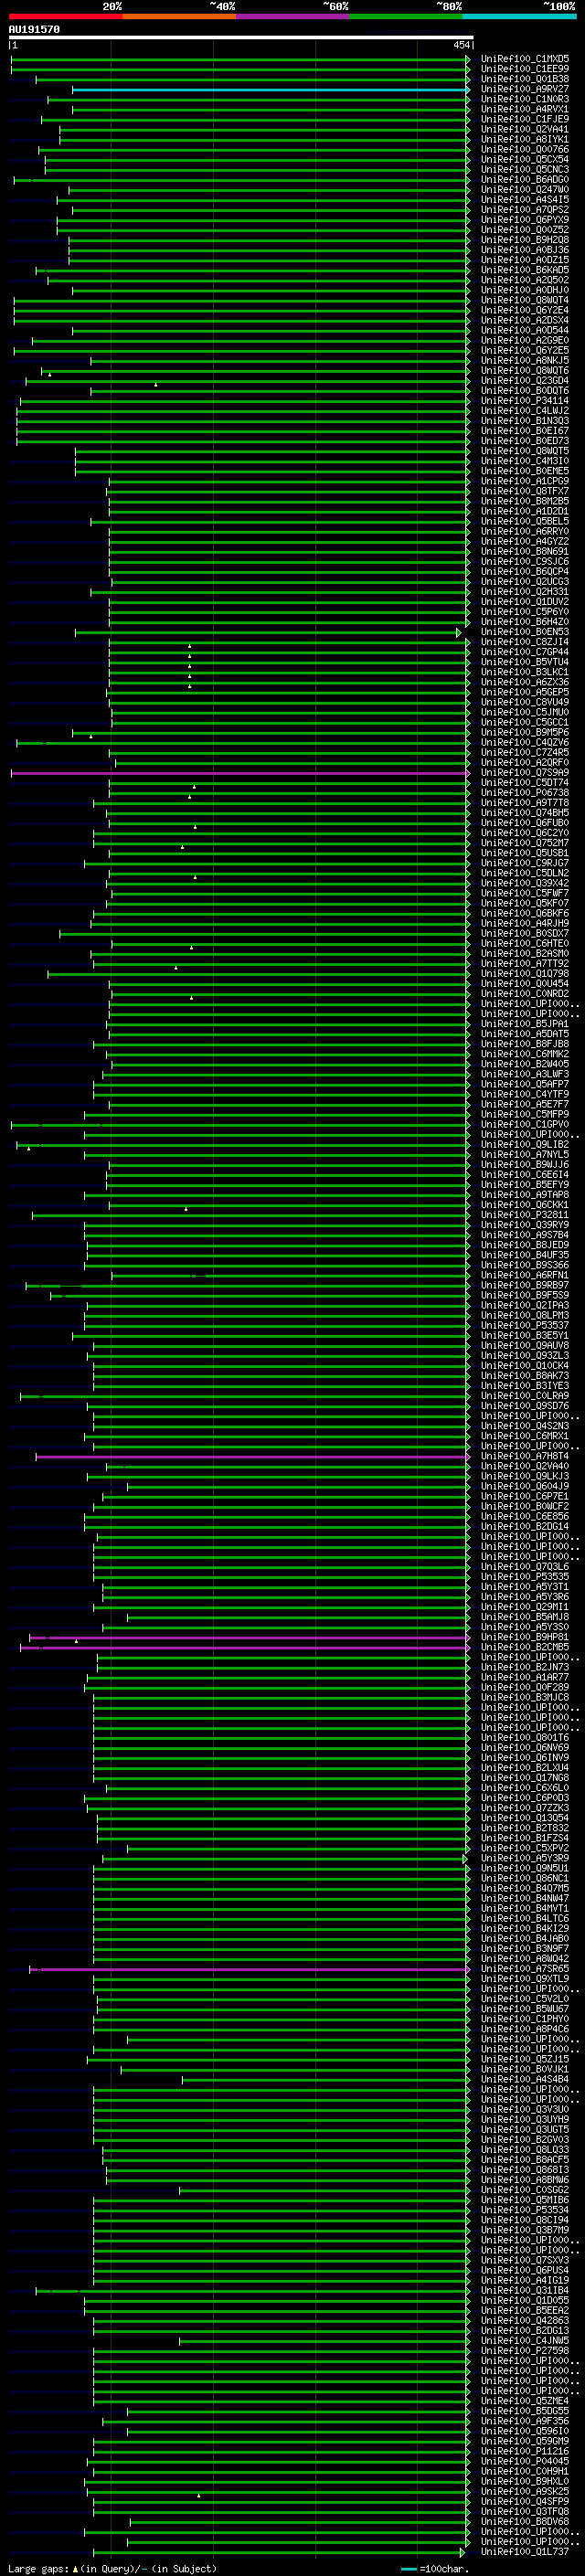The height and width of the screenshot is (2576, 585).
Task: Open the UniRef100_A9RV27 hit label
Action: point(524,89)
